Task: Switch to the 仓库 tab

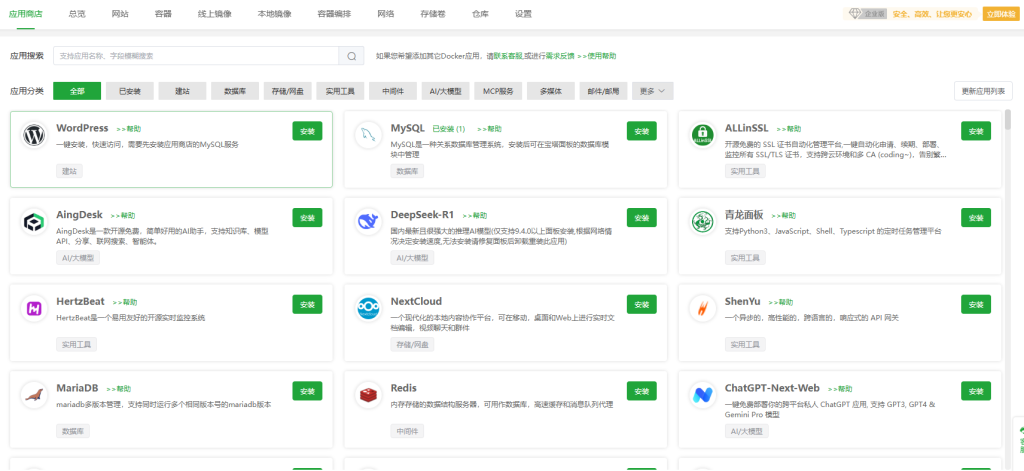Action: (x=480, y=14)
